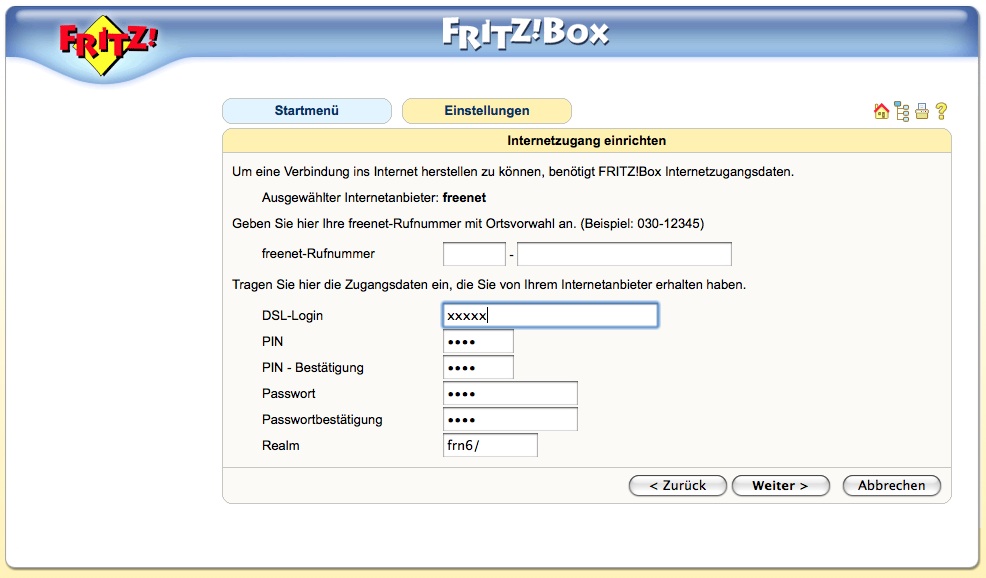Switch to the Einstellungen tab

pyautogui.click(x=487, y=111)
